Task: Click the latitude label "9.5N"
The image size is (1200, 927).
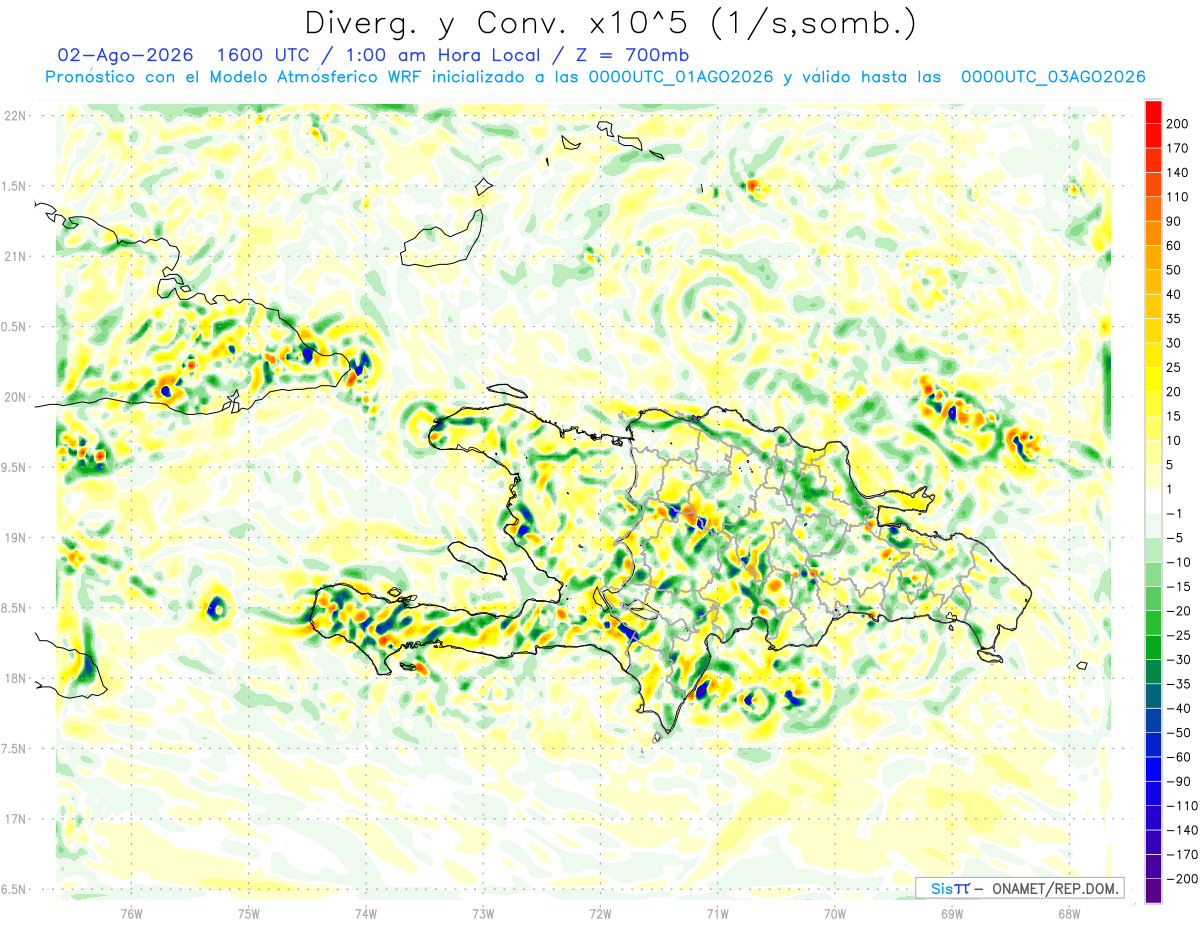Action: (x=13, y=467)
